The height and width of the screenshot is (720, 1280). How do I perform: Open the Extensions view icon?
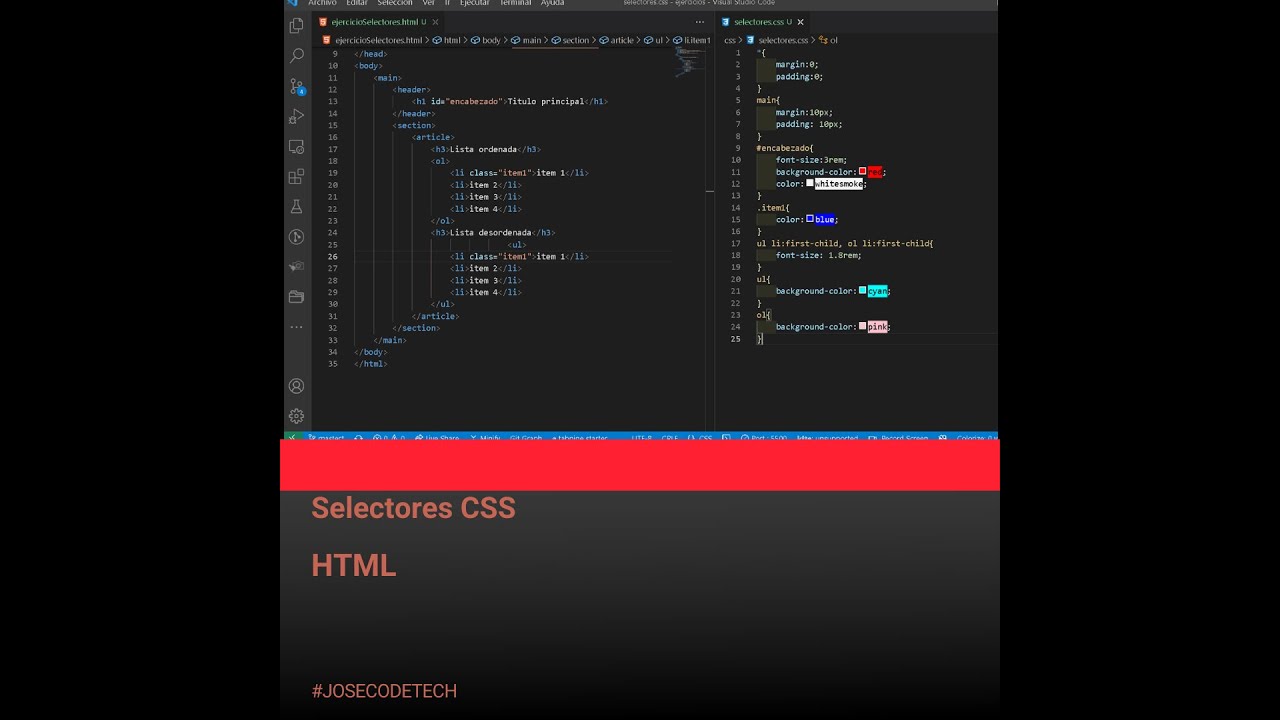click(x=296, y=176)
